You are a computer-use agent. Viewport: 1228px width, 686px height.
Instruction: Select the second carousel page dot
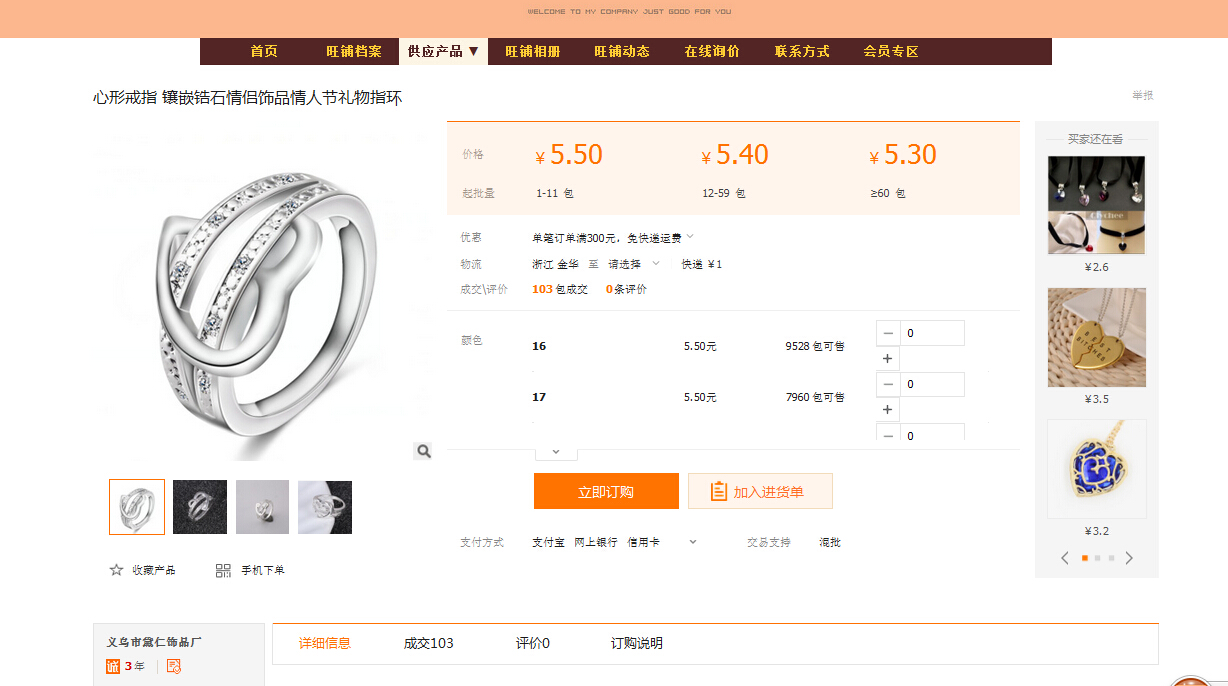click(x=1097, y=558)
